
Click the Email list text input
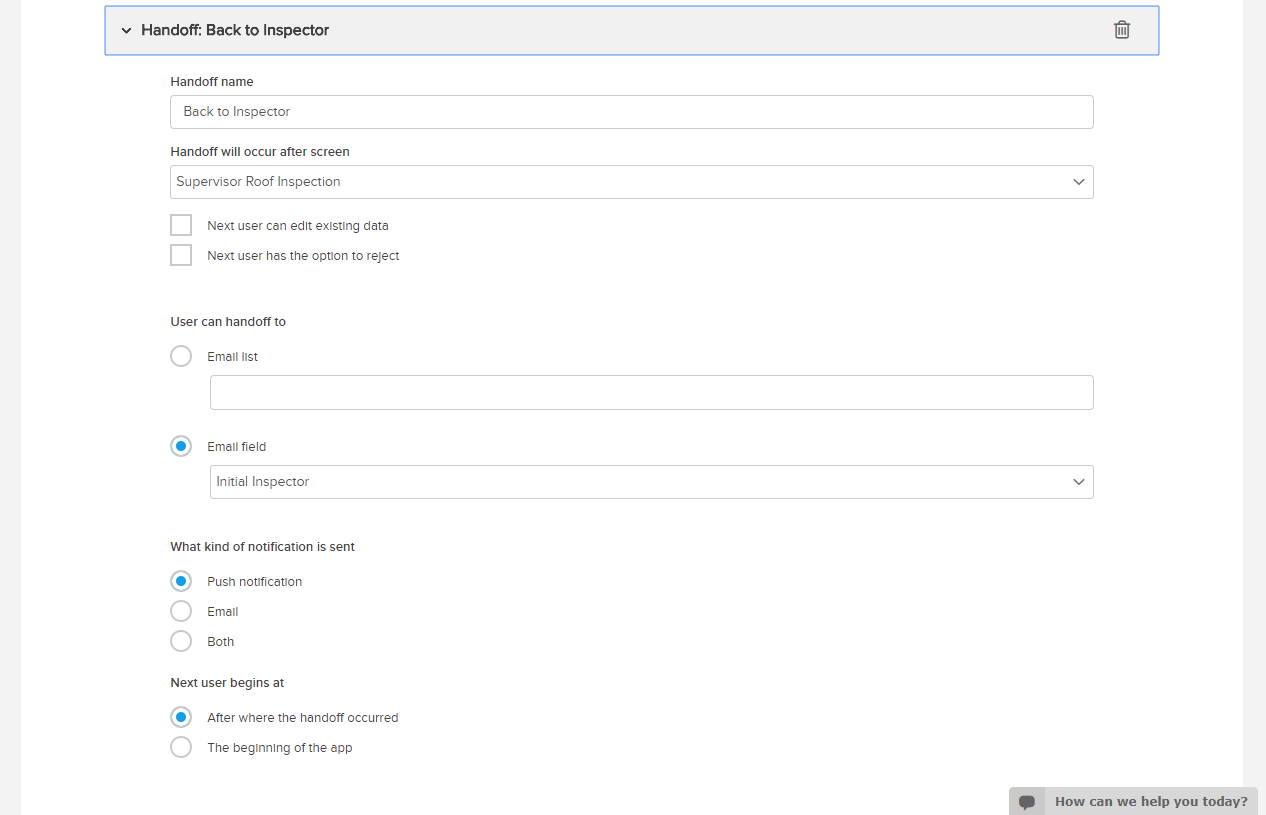click(x=651, y=393)
